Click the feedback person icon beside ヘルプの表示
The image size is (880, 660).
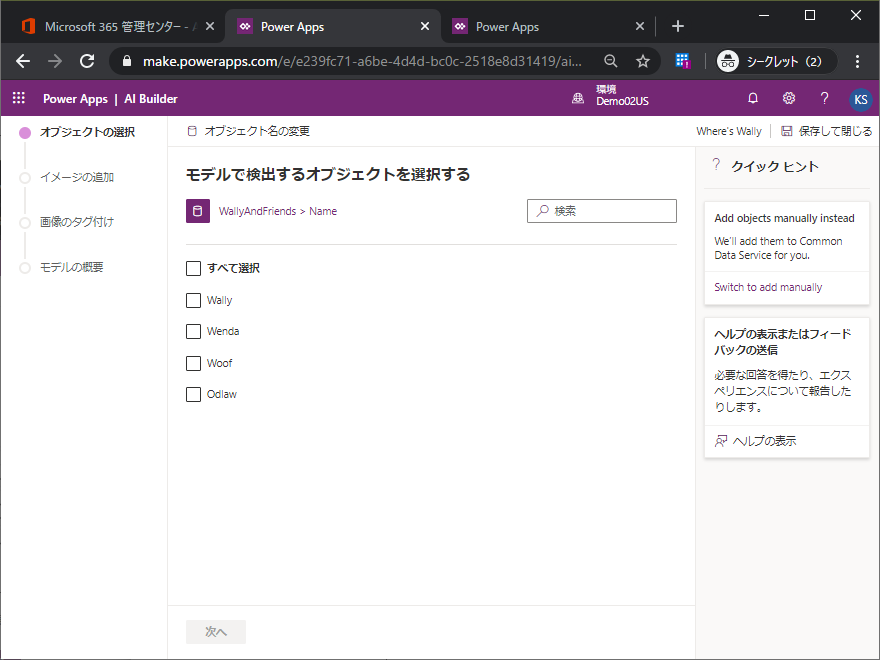(721, 441)
